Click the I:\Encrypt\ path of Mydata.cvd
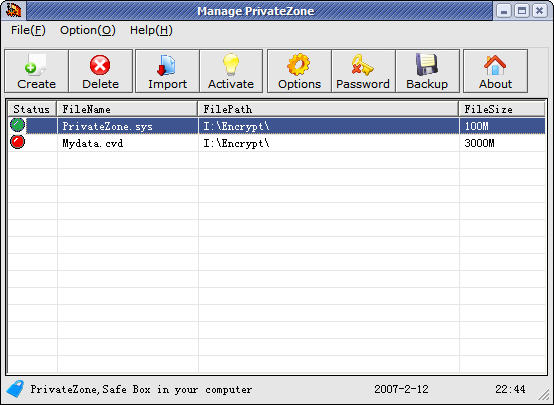Image resolution: width=554 pixels, height=405 pixels. click(x=236, y=143)
